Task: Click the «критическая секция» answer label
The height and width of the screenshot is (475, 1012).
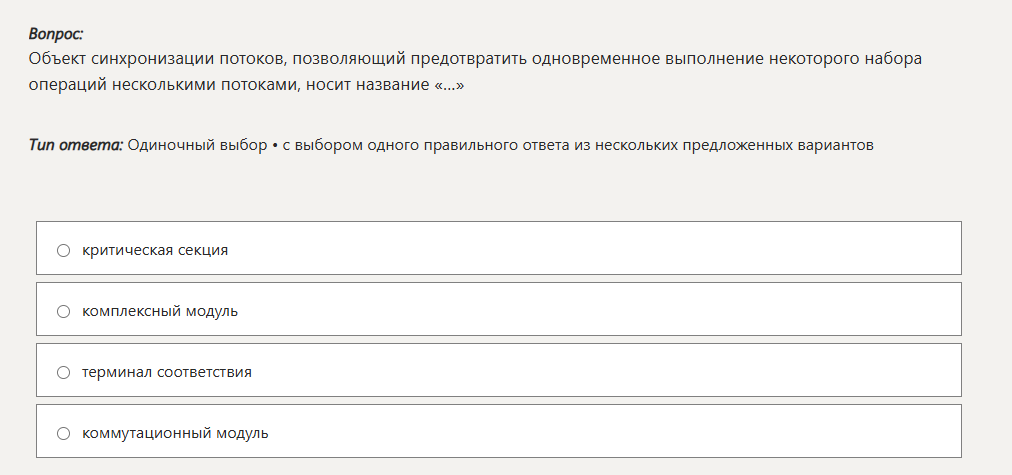Action: coord(155,250)
